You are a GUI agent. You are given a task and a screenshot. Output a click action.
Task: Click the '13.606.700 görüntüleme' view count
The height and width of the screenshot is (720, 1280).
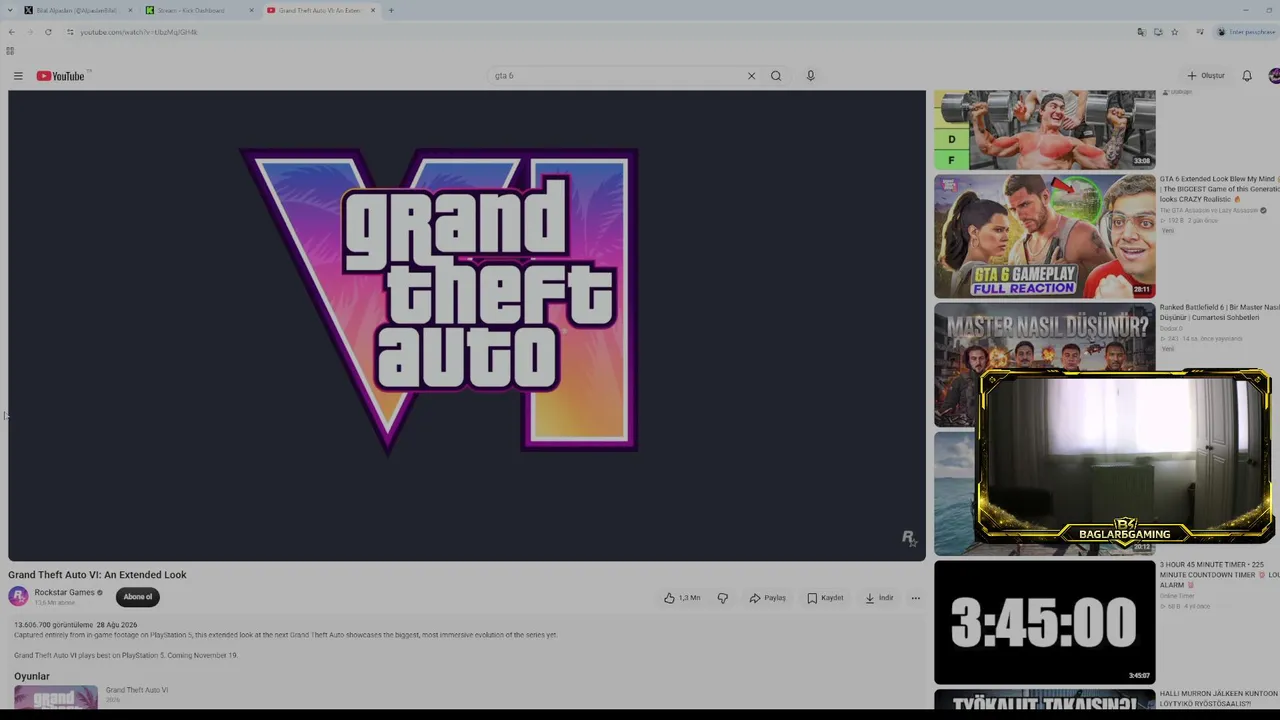point(52,625)
